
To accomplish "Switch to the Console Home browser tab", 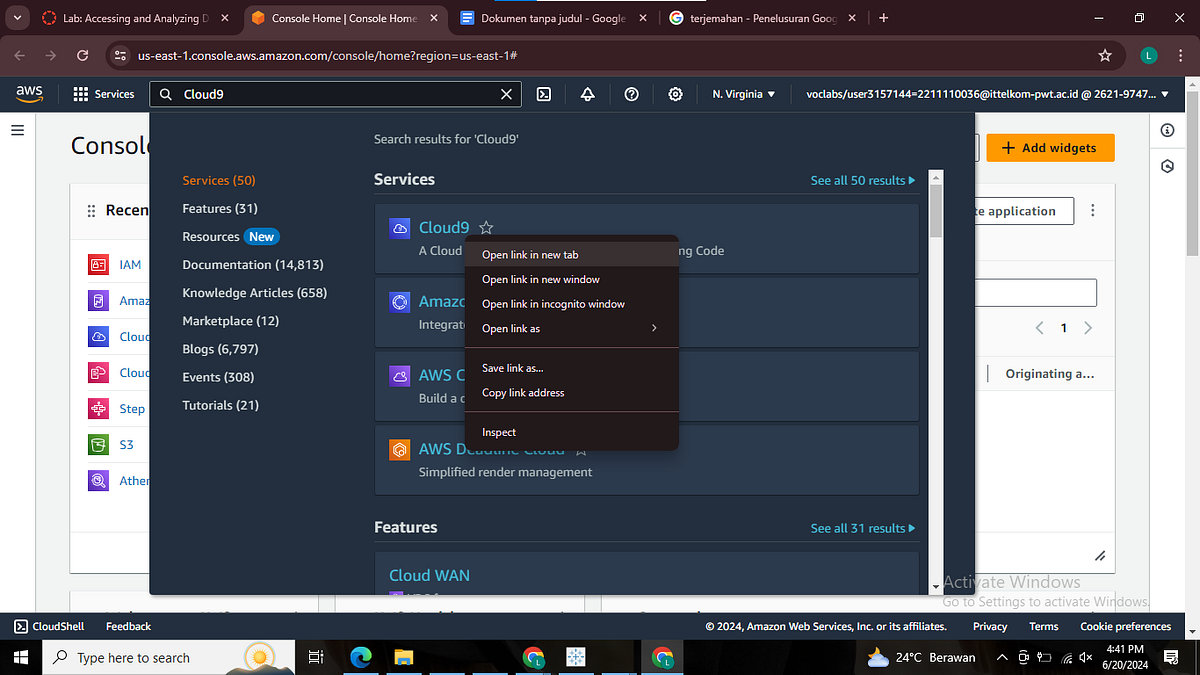I will (x=333, y=17).
